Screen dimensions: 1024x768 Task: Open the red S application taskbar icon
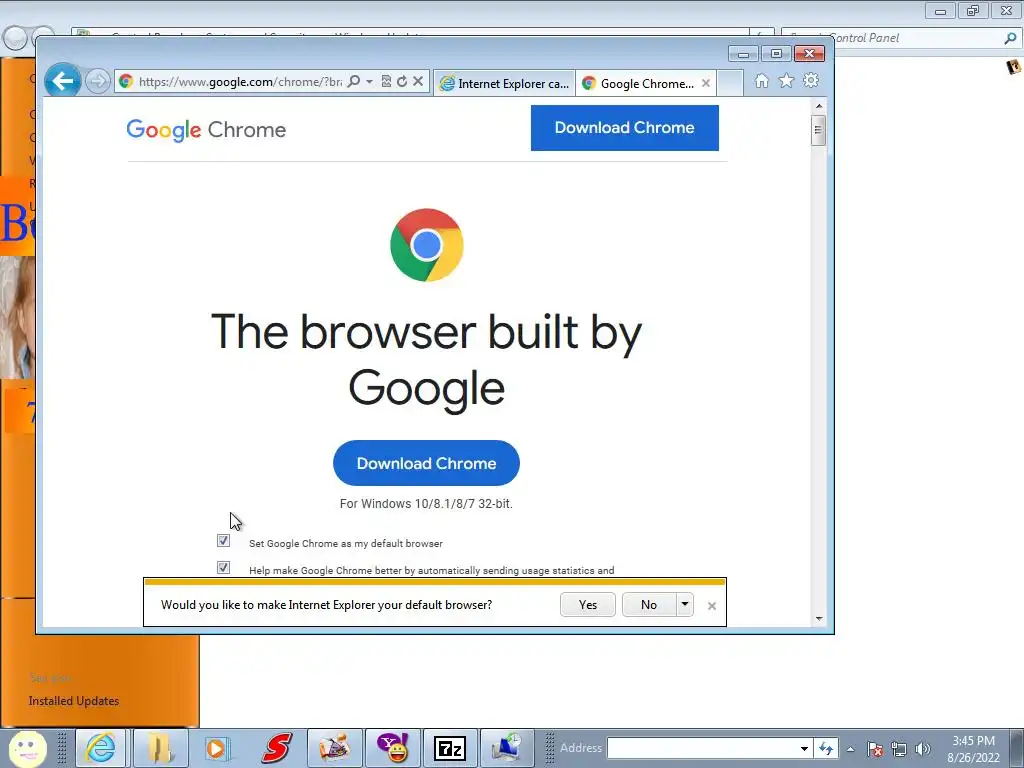tap(276, 748)
